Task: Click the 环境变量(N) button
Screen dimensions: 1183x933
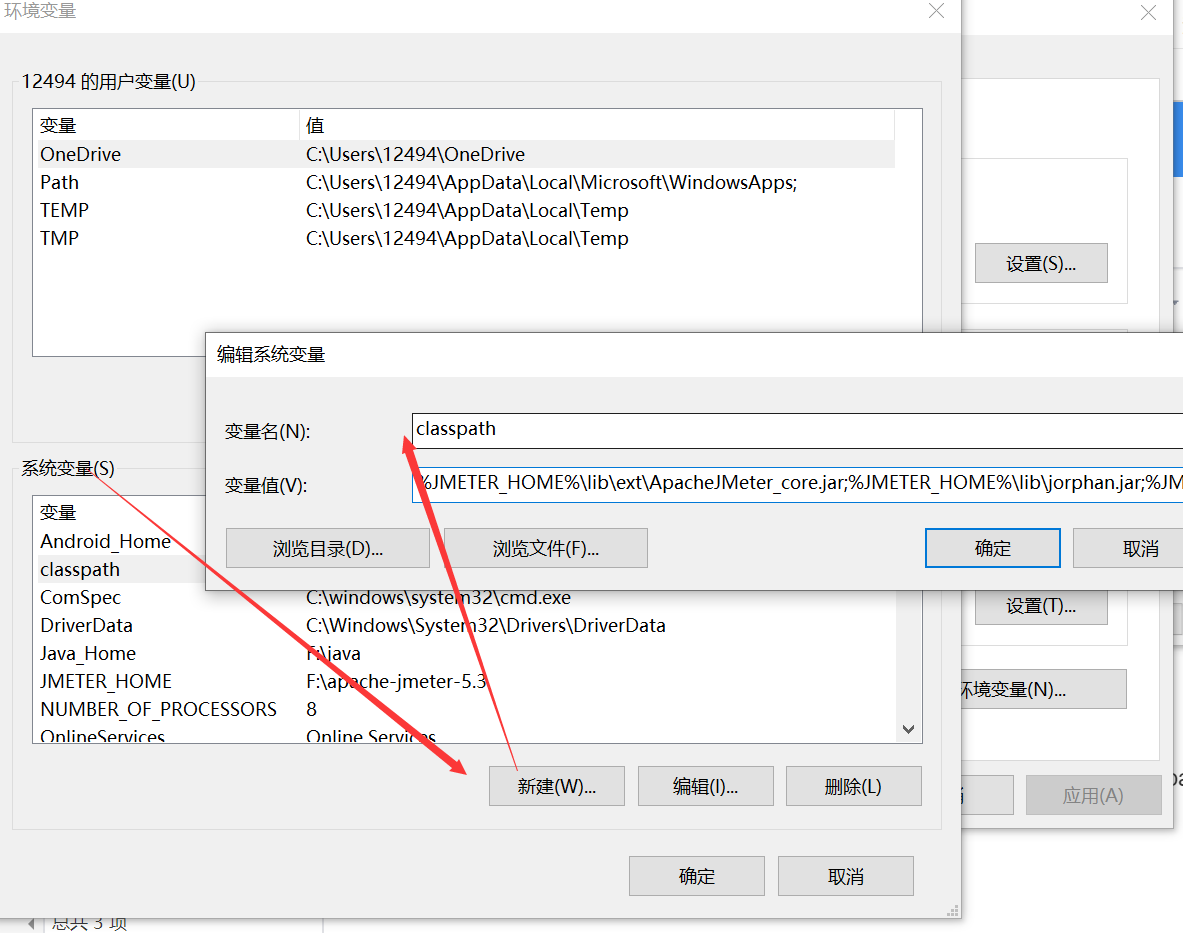Action: point(1046,689)
